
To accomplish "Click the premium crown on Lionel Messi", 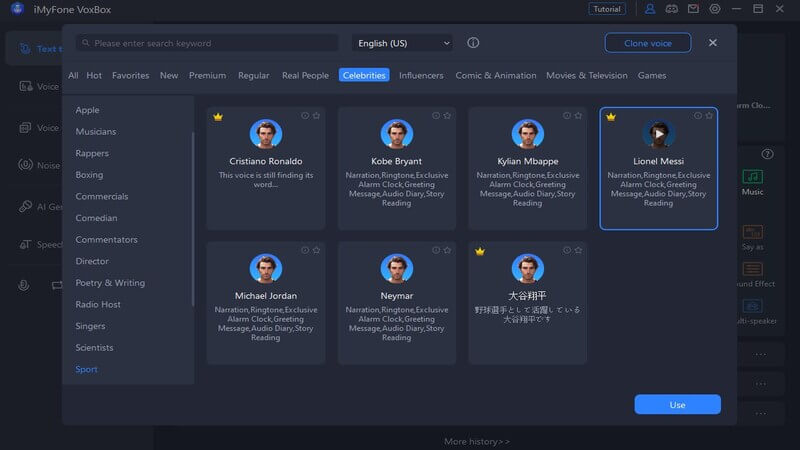I will [611, 117].
